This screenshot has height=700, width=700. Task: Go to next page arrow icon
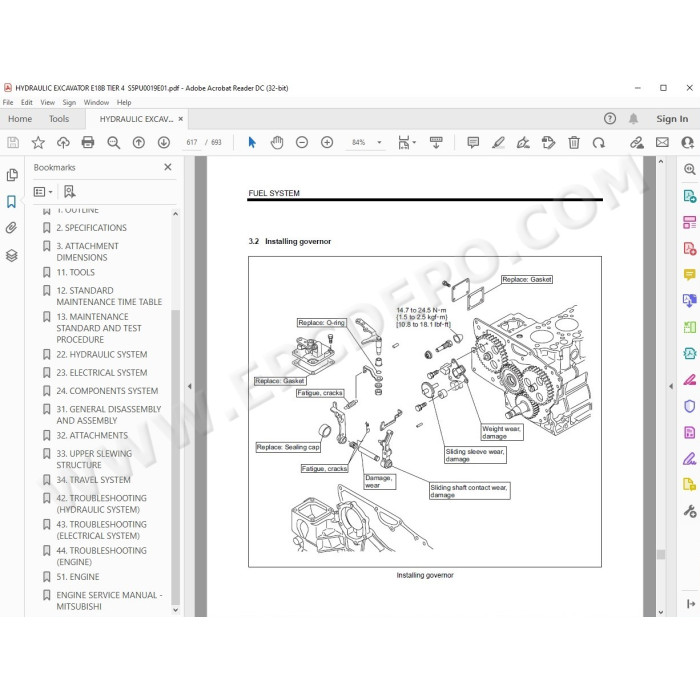point(164,142)
